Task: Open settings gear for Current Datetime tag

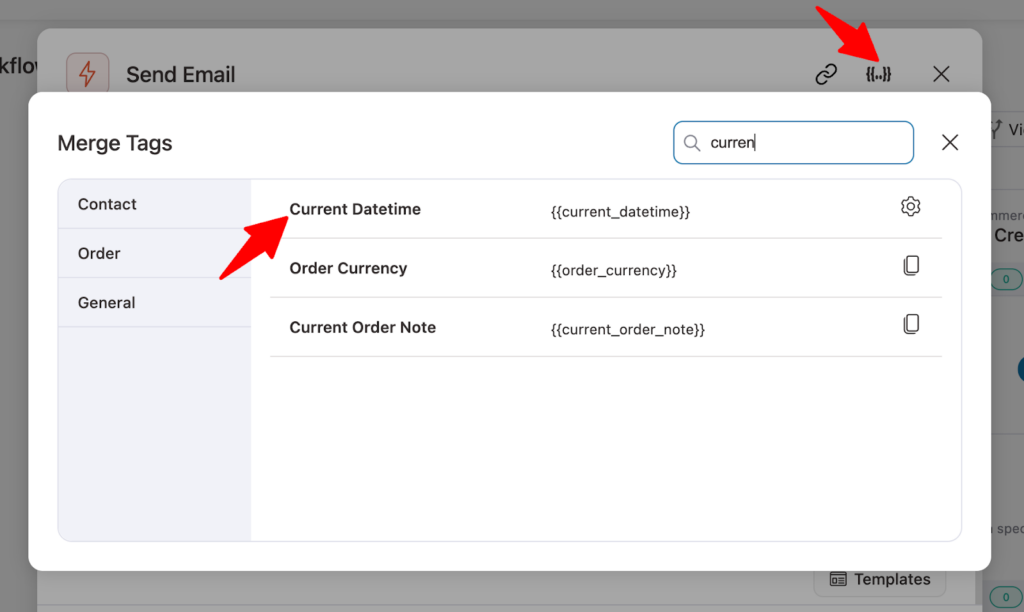Action: [x=910, y=207]
